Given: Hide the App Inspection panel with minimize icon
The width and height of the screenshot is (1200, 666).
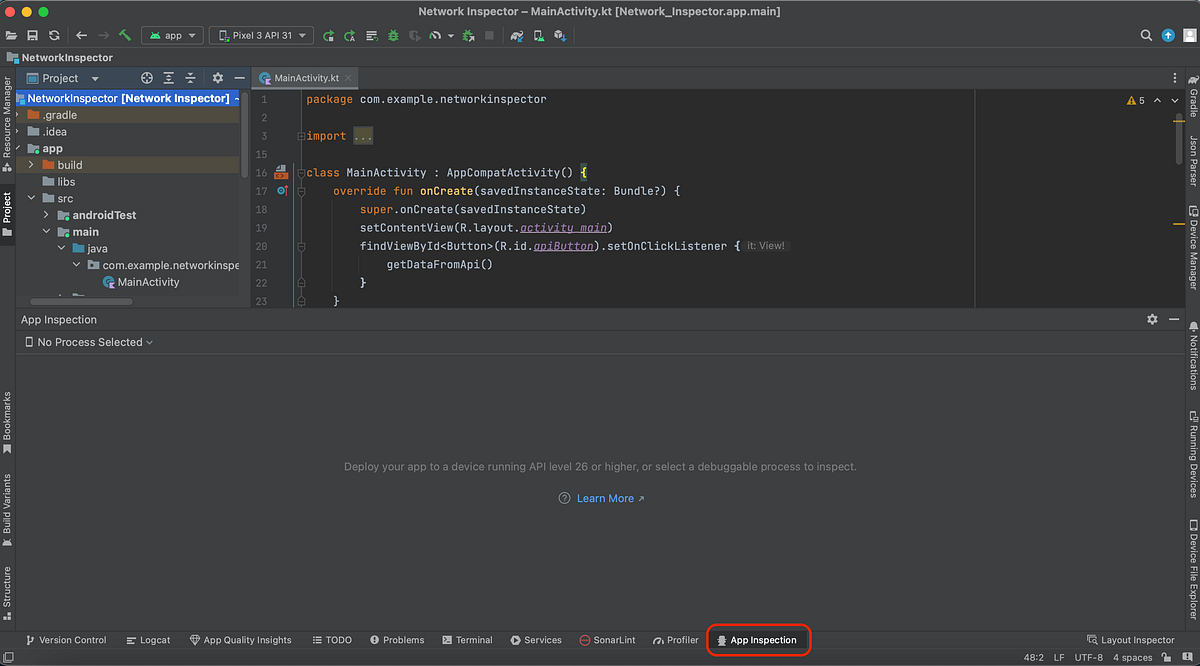Looking at the screenshot, I should pyautogui.click(x=1173, y=319).
